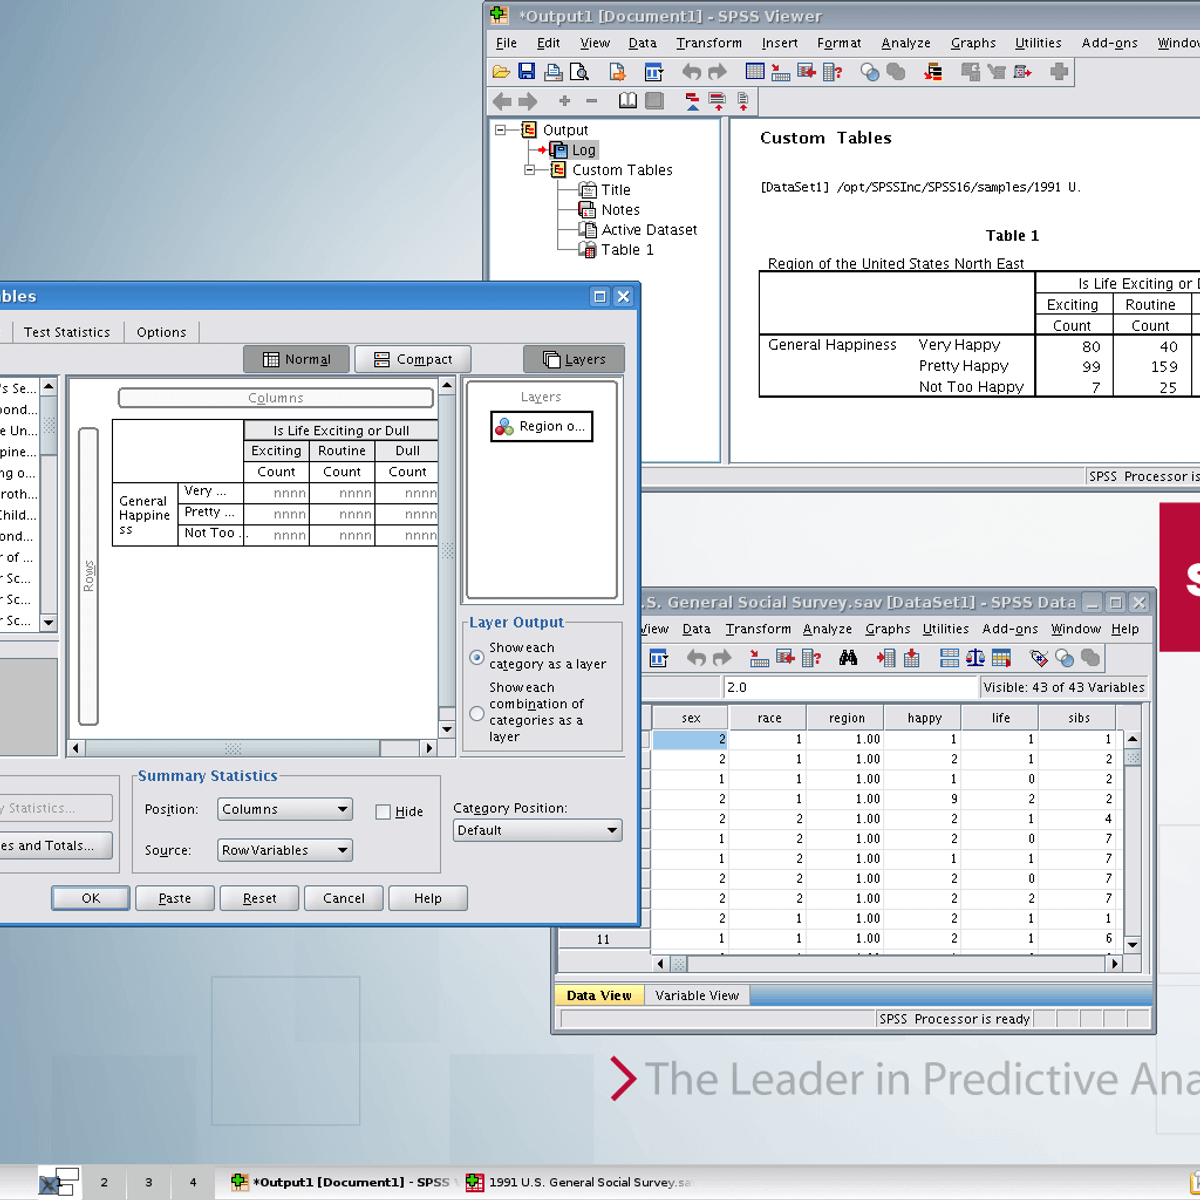Click Go to Data icon in Viewer toolbar
Viewport: 1200px width, 1200px height.
click(755, 72)
